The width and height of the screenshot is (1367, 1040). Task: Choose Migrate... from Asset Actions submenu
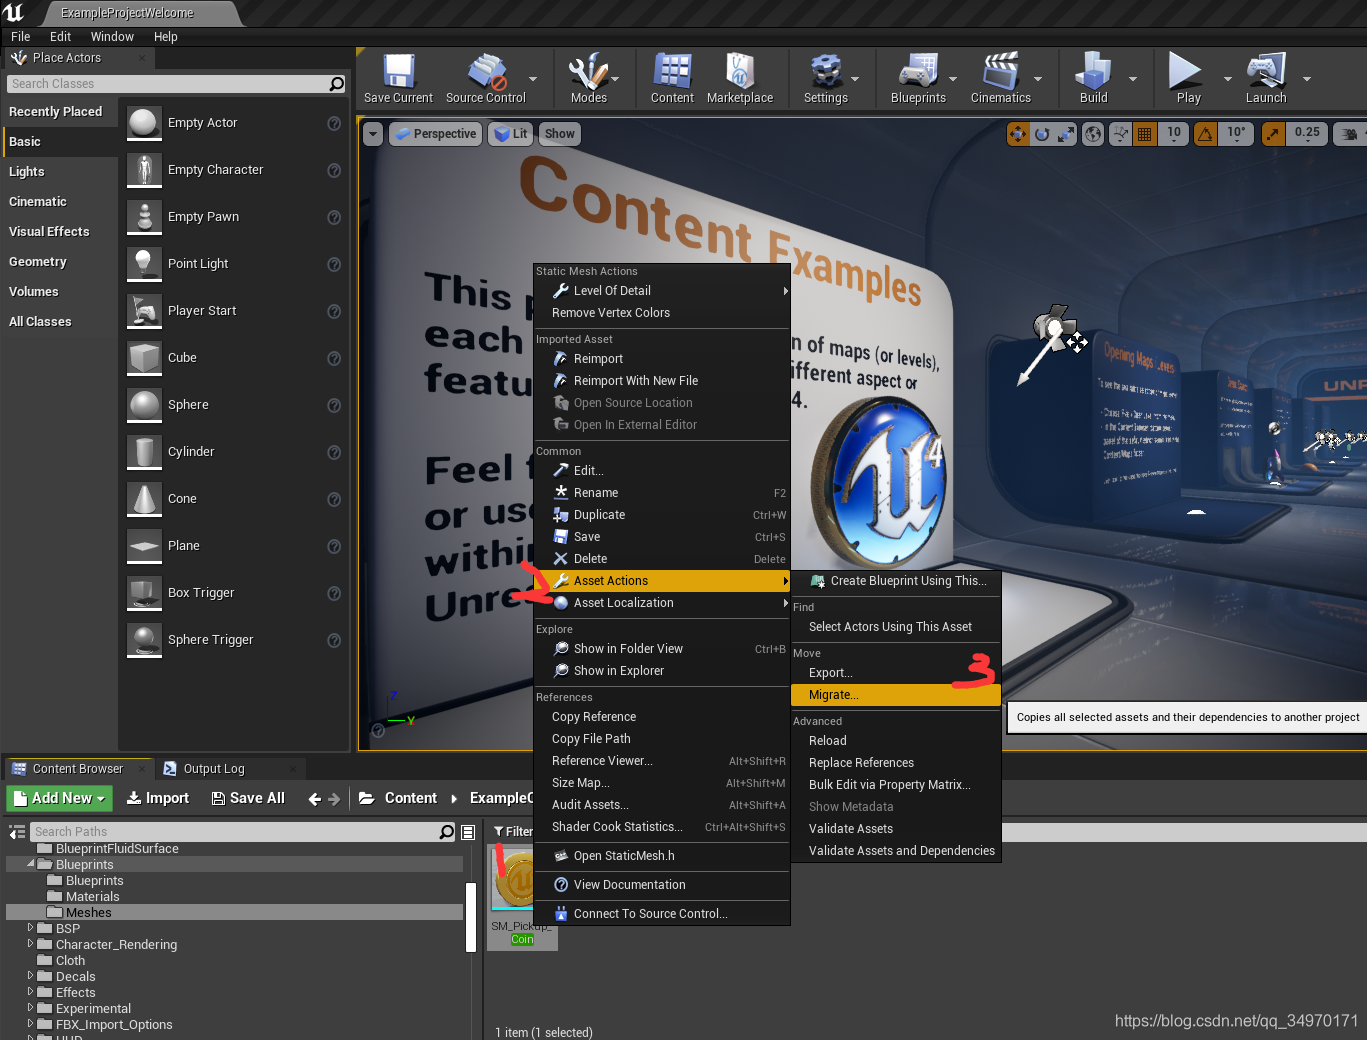pos(896,695)
